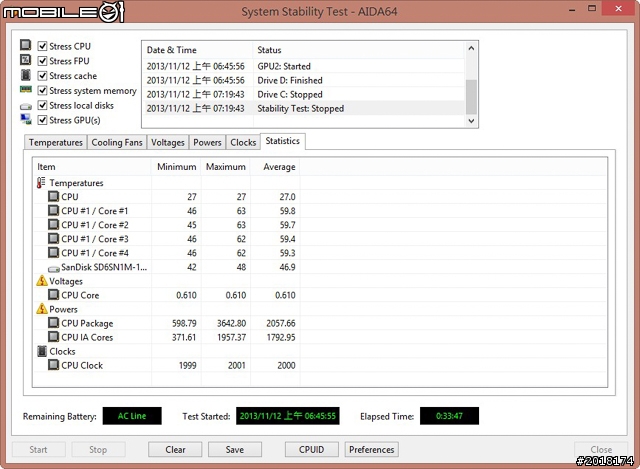Image resolution: width=640 pixels, height=469 pixels.
Task: Show the Clocks tab
Action: 243,142
